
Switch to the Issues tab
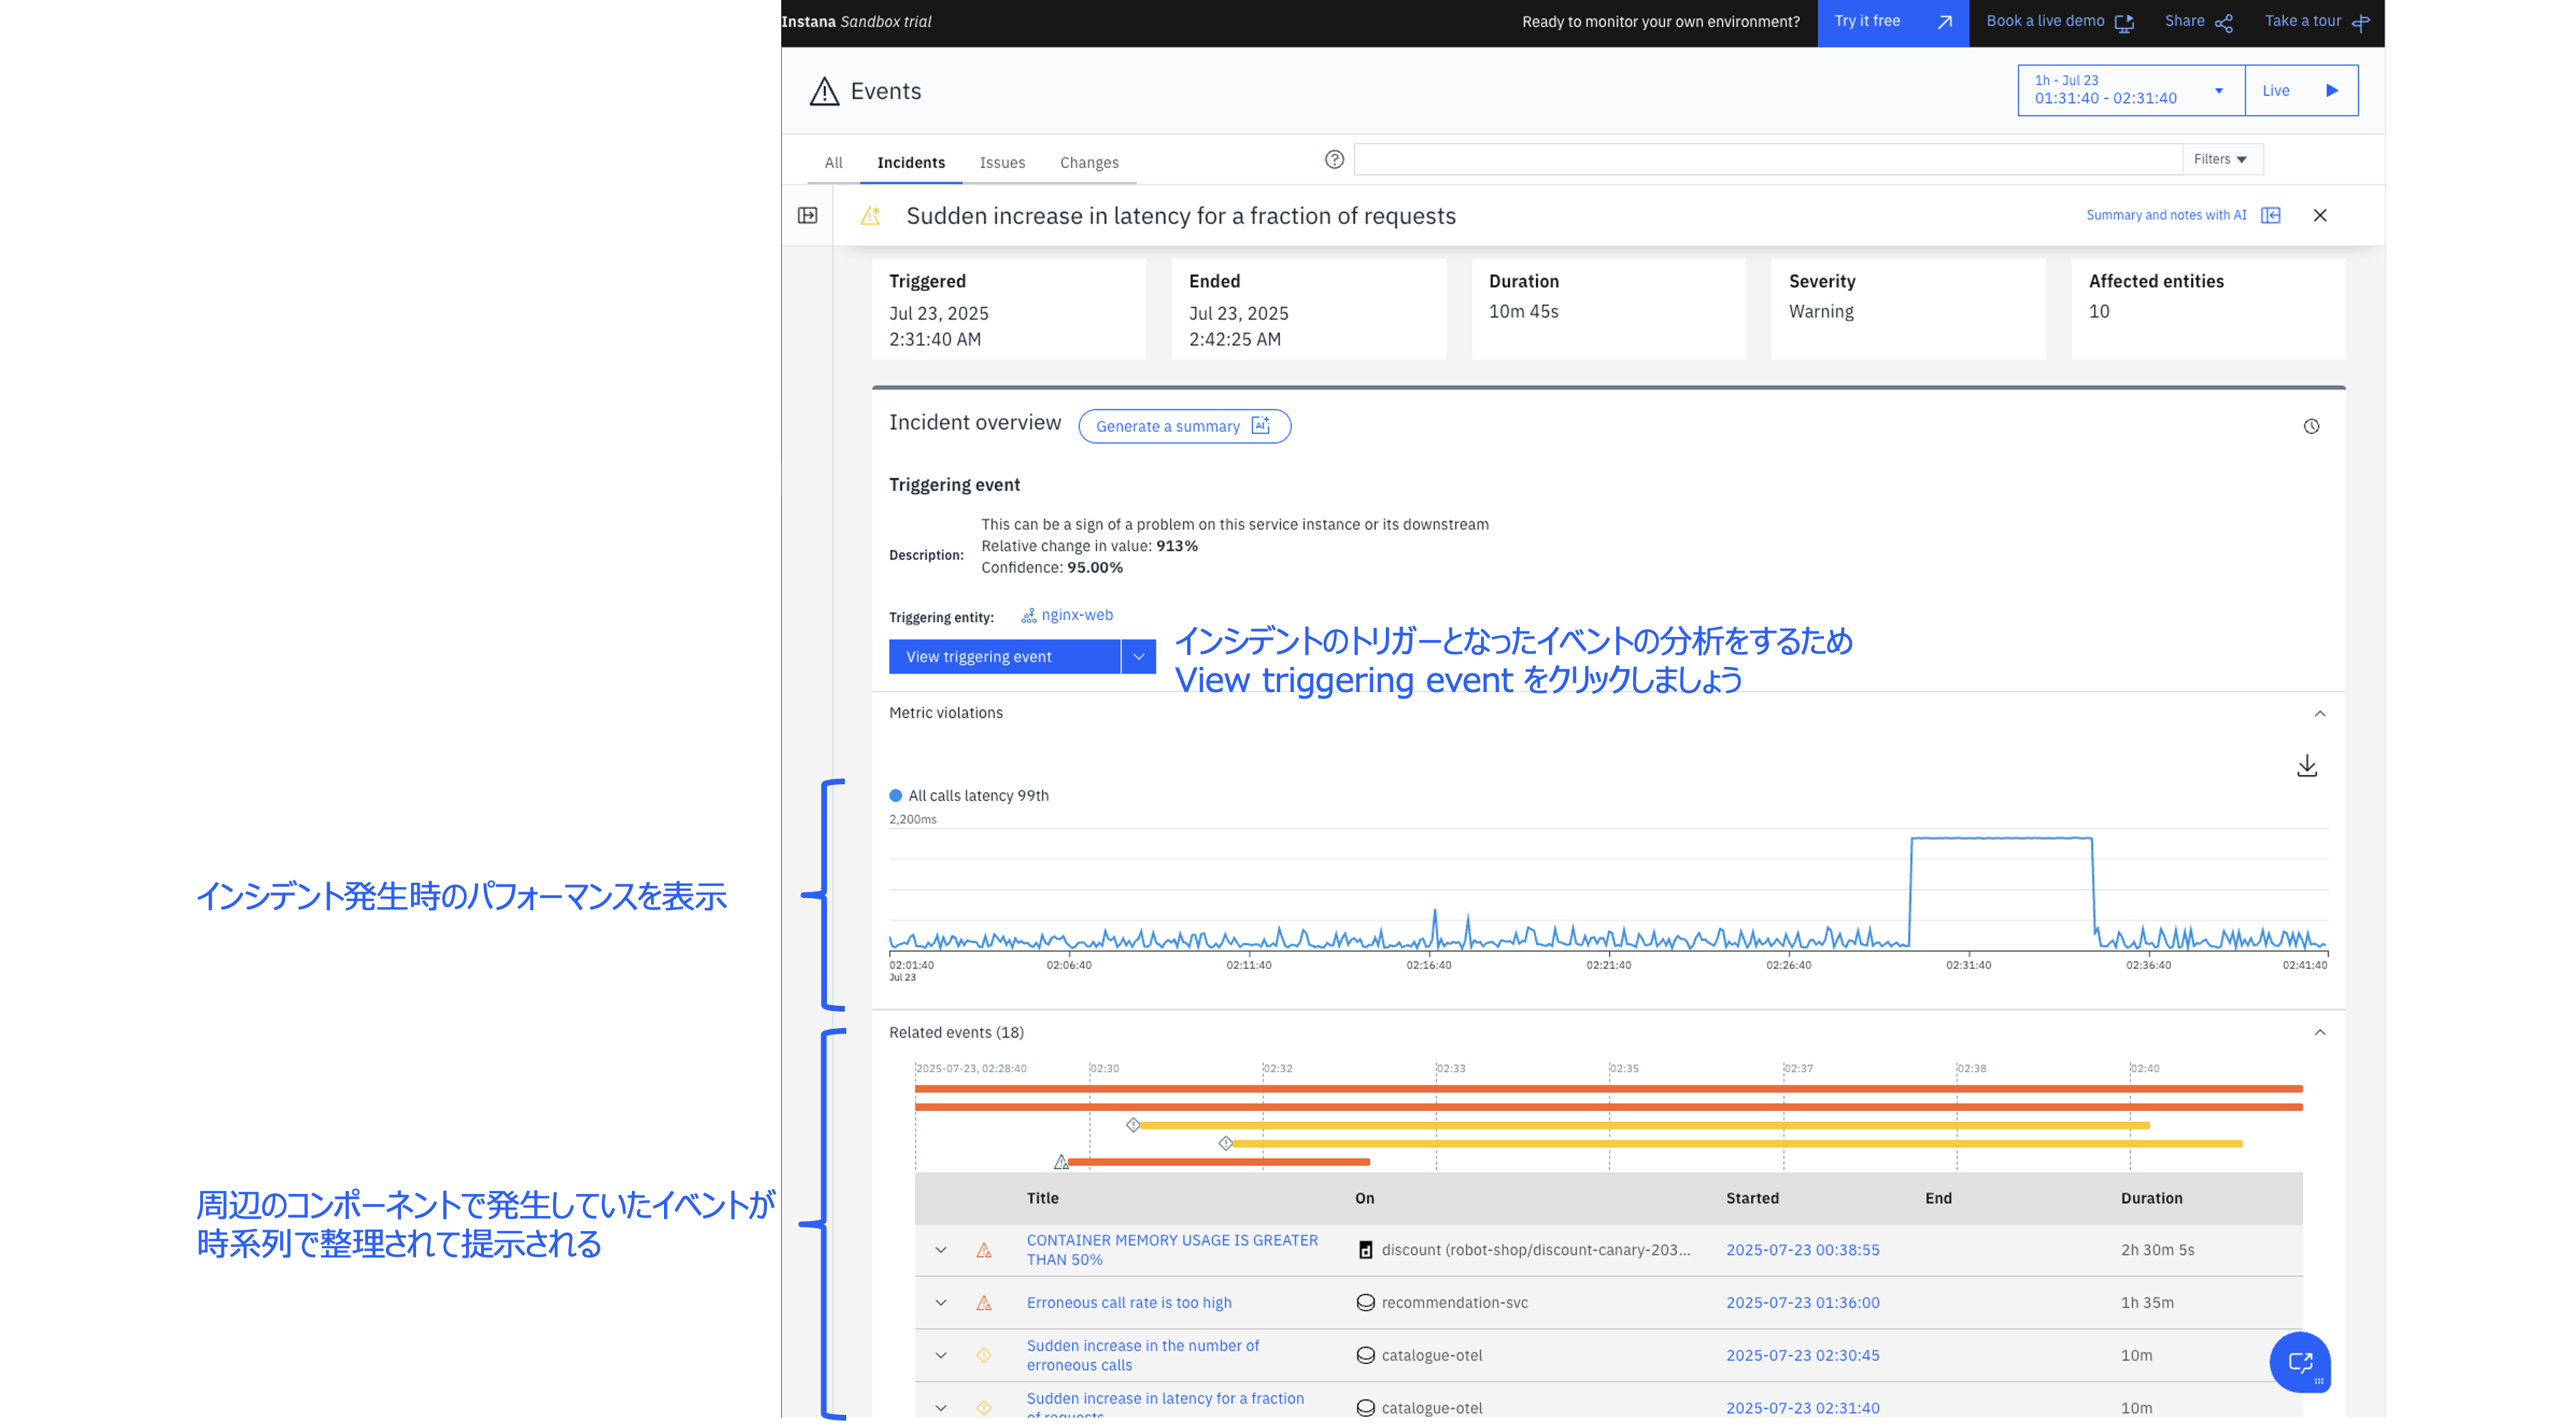click(x=1002, y=163)
